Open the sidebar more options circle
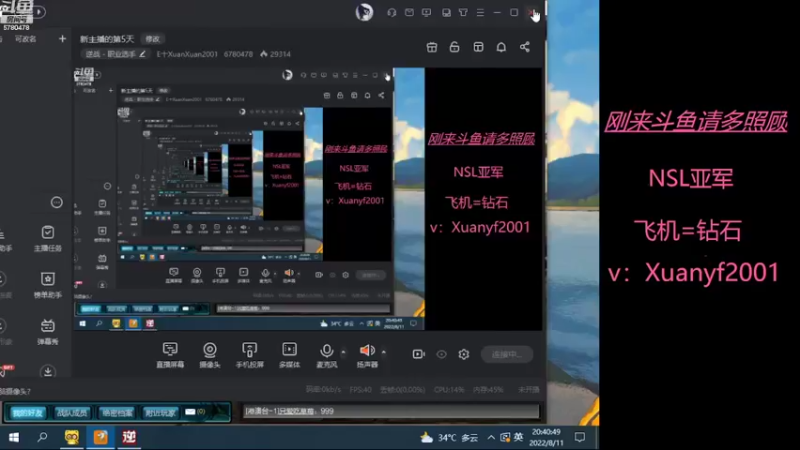 pyautogui.click(x=56, y=203)
